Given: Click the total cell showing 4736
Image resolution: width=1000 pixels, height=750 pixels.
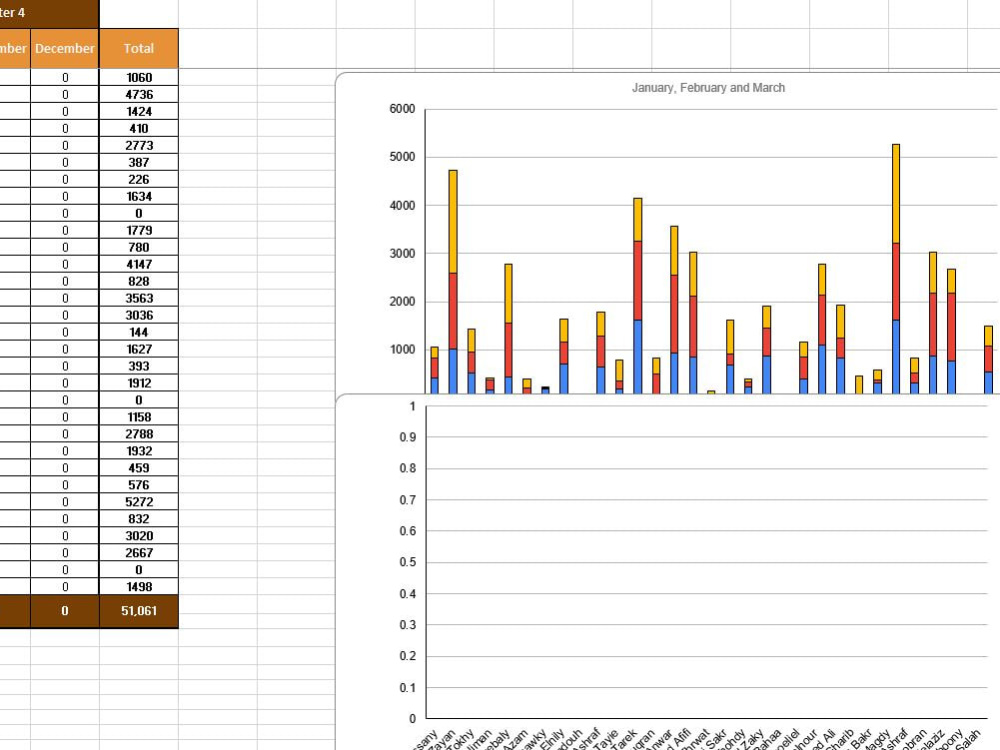Looking at the screenshot, I should pos(138,94).
